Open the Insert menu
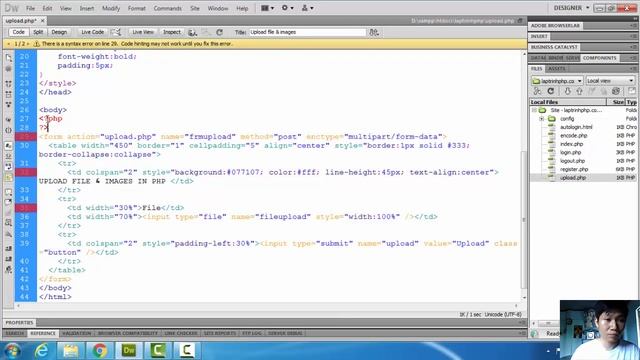This screenshot has width=640, height=360. pyautogui.click(x=87, y=8)
